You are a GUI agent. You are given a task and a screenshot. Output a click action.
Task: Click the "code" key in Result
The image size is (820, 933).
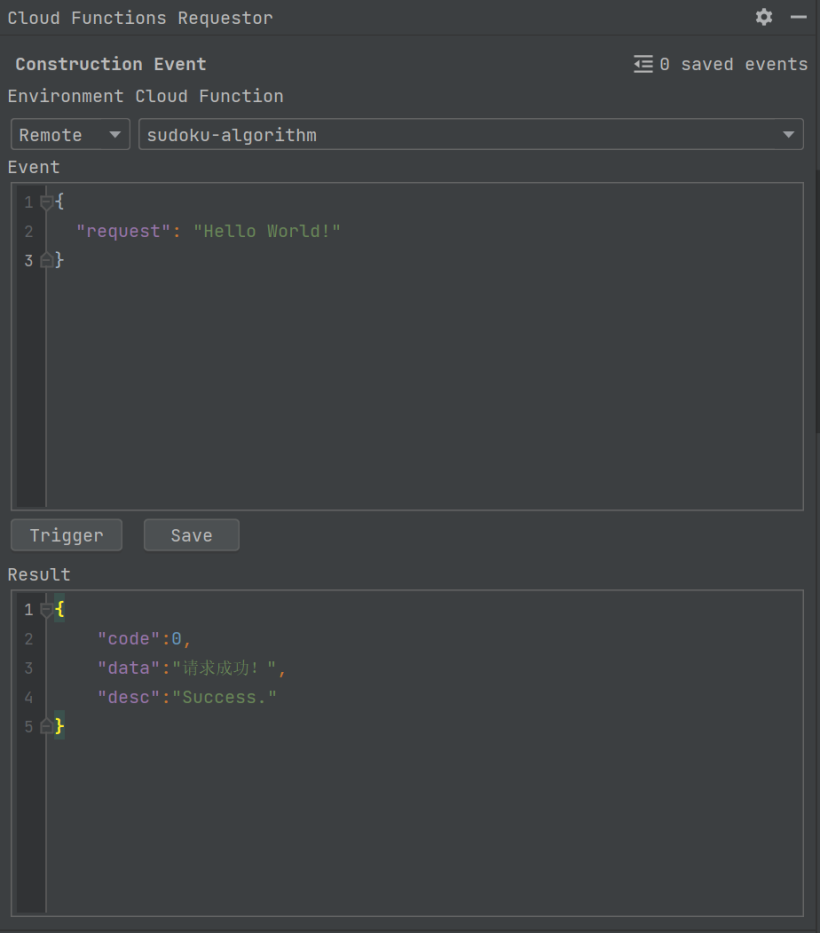coord(129,638)
